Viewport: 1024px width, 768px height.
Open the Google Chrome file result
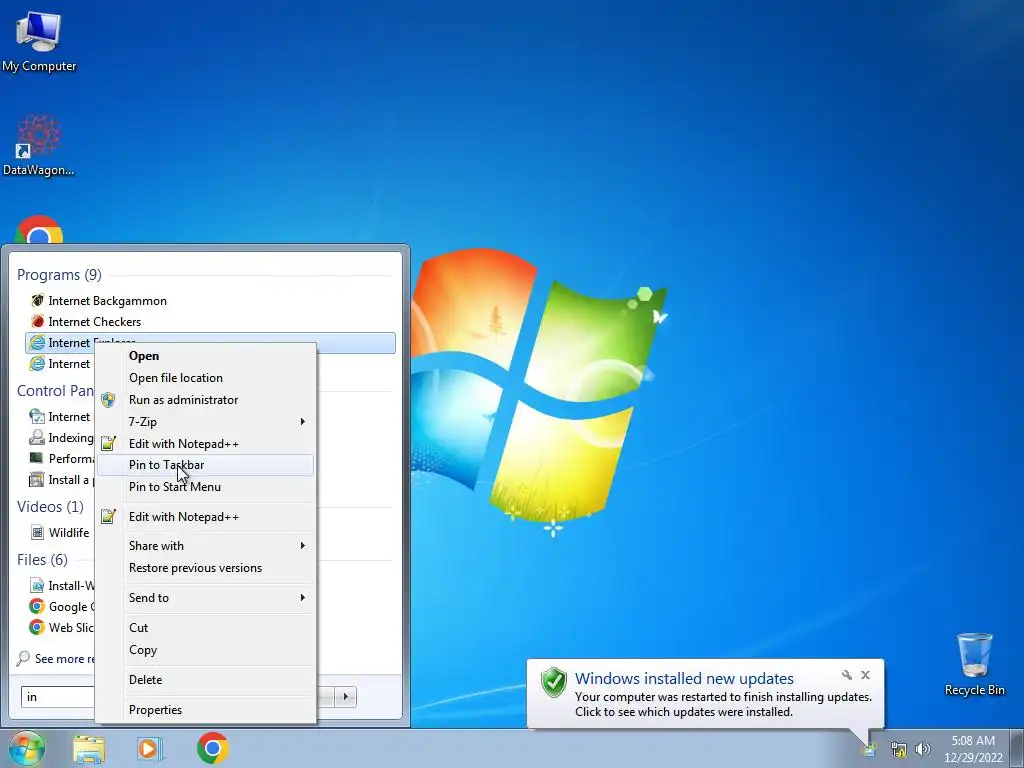tap(62, 607)
